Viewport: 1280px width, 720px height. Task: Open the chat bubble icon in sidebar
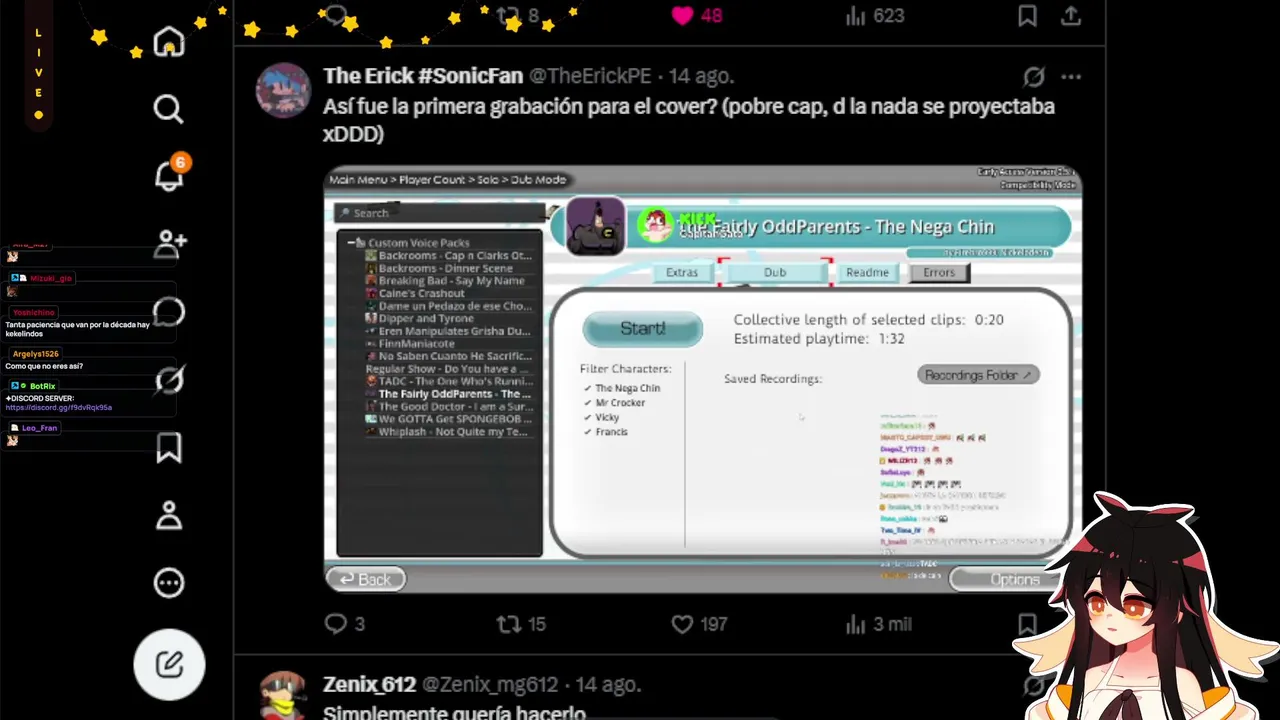169,312
